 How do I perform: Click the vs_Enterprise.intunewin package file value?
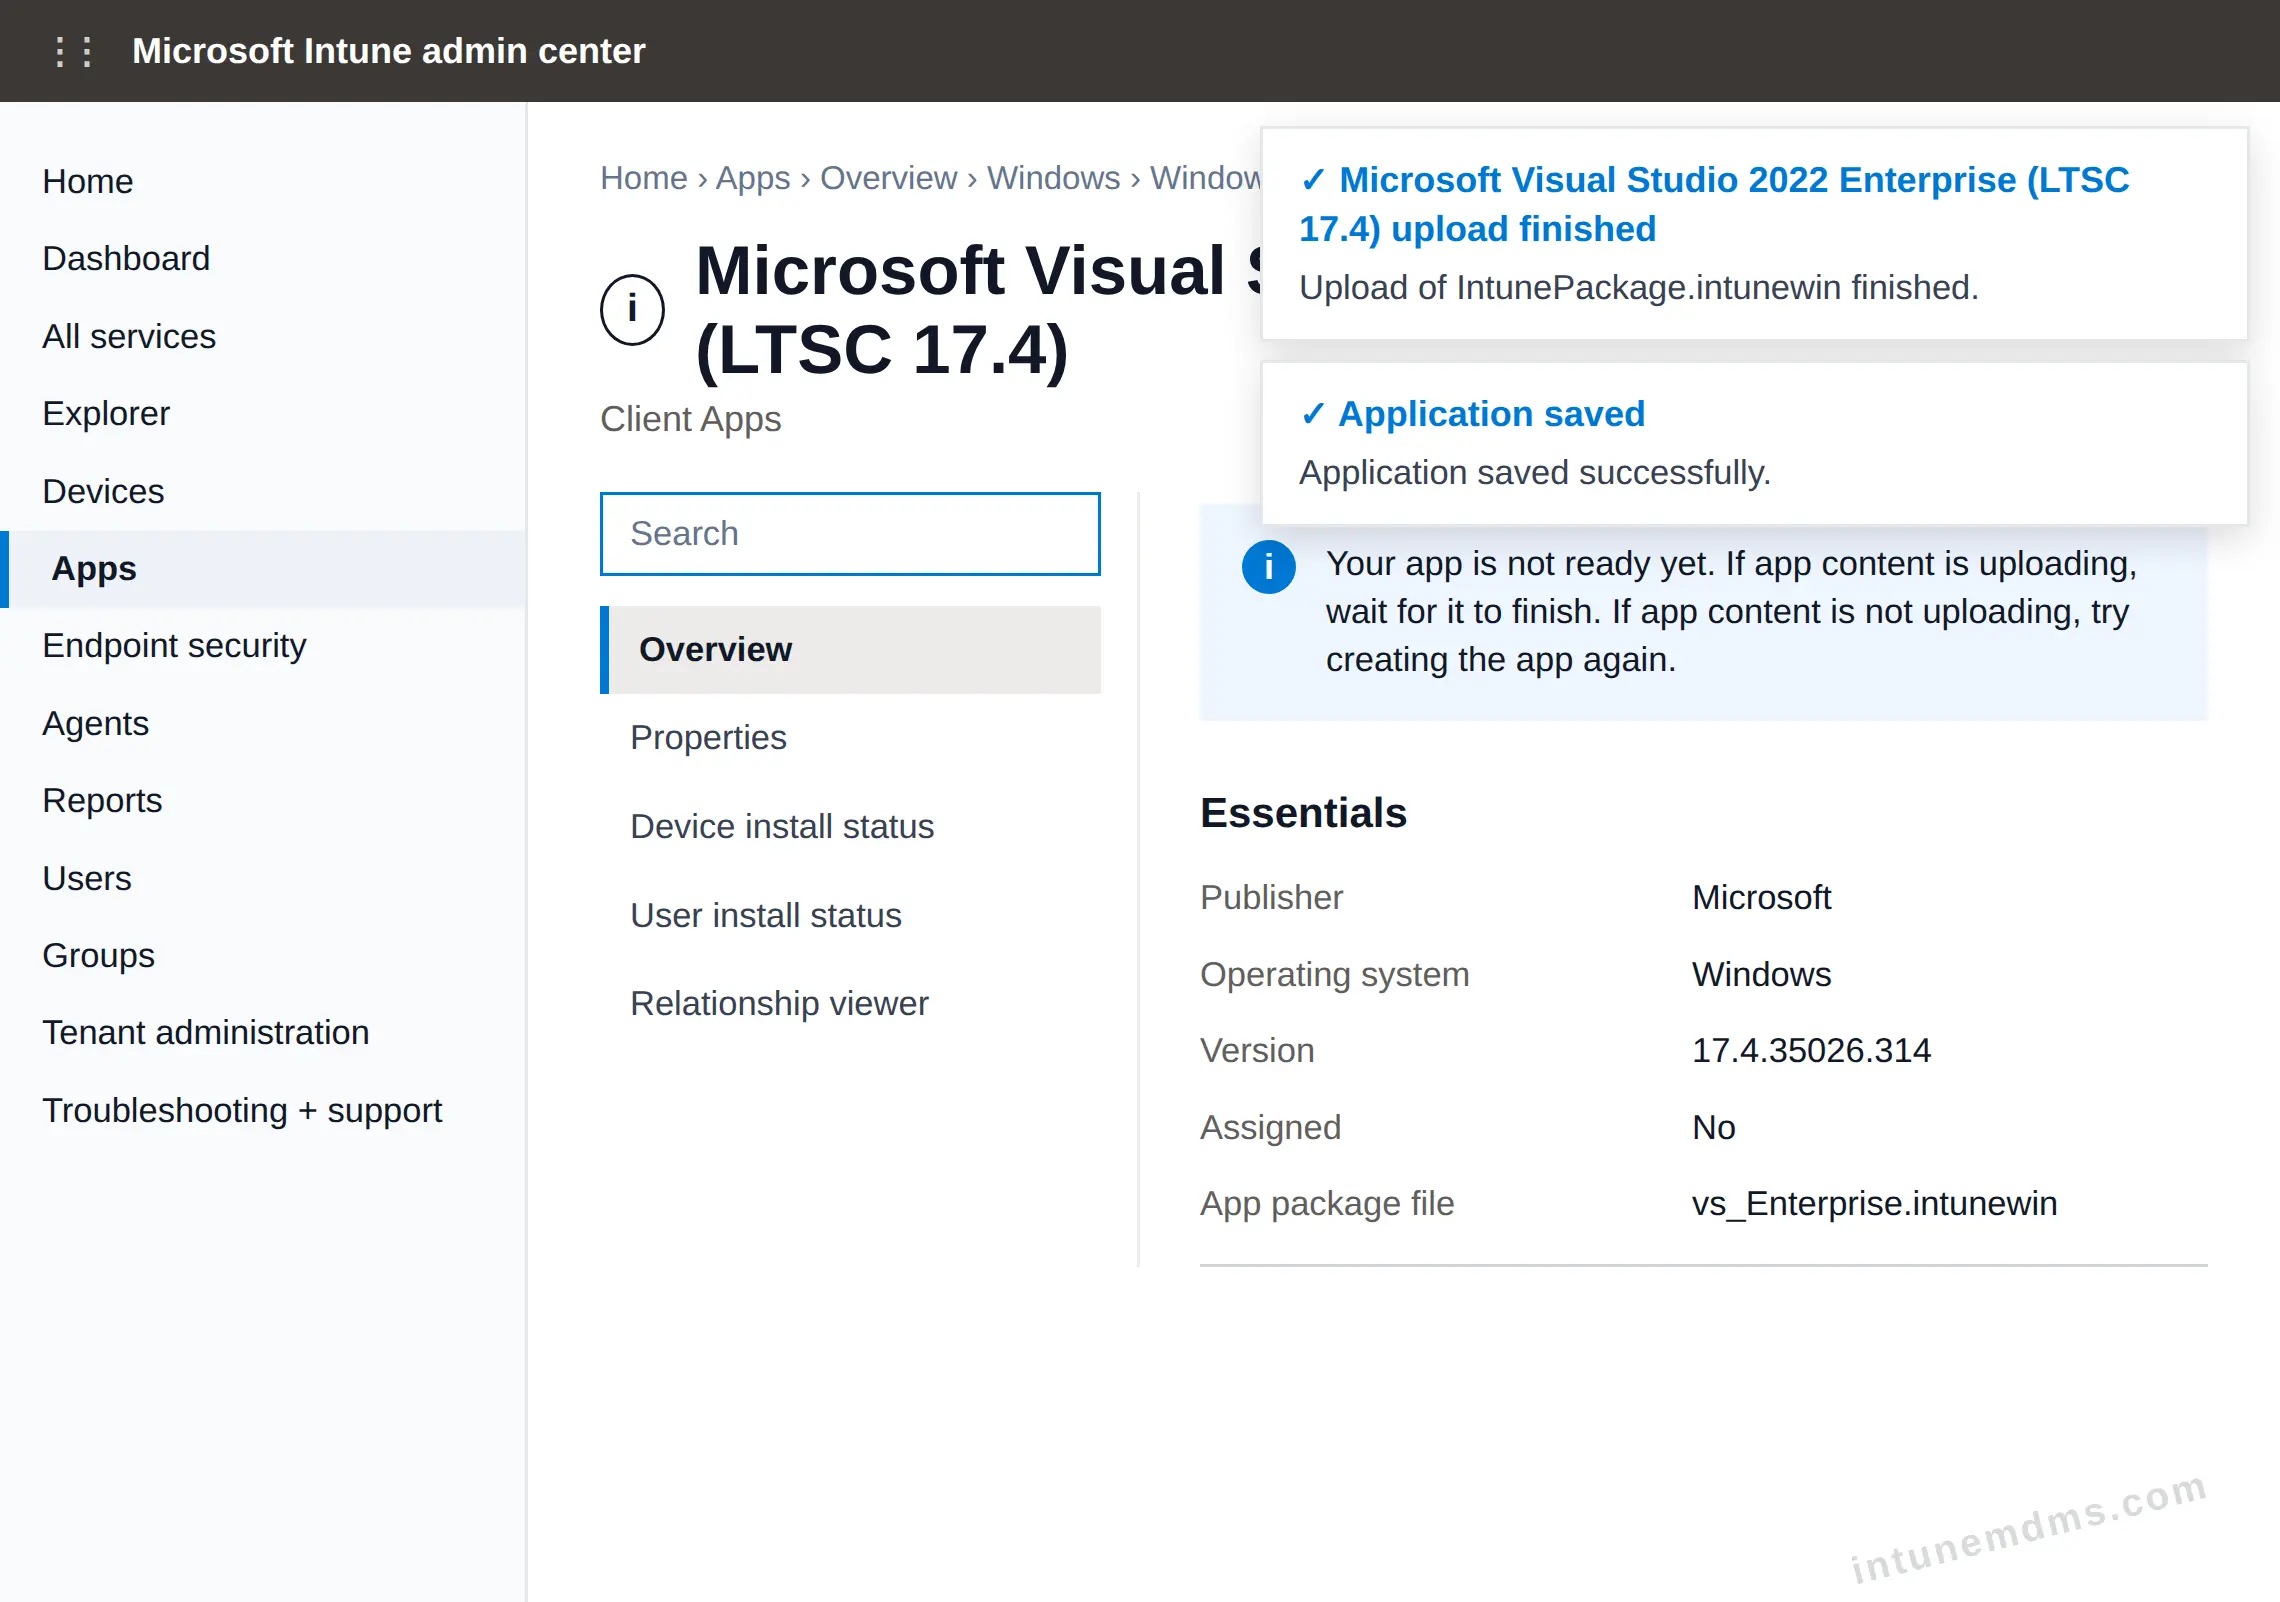[x=1874, y=1203]
